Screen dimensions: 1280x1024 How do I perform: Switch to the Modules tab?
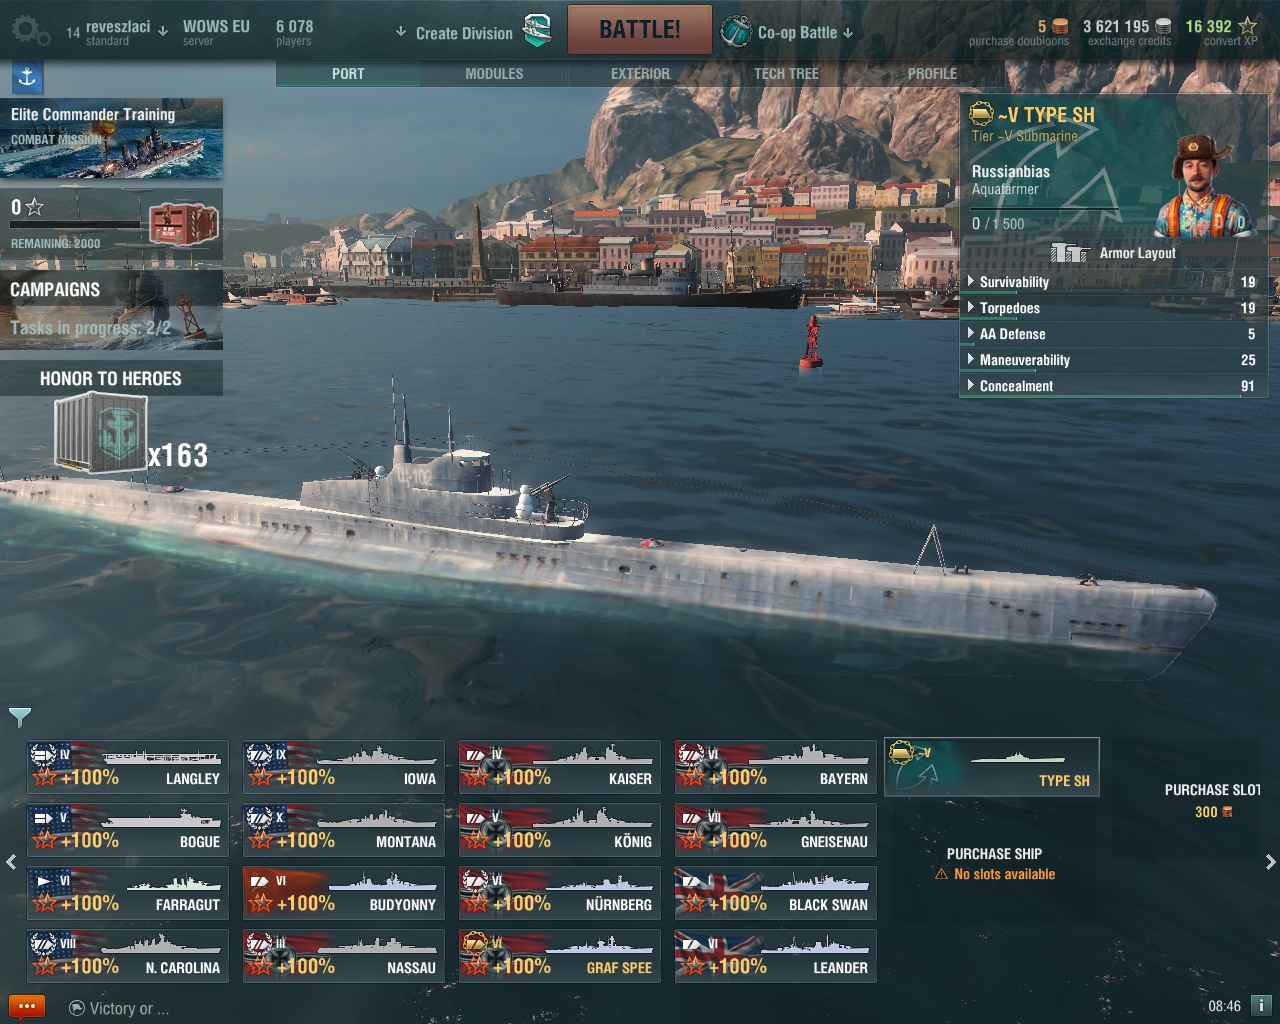click(x=494, y=74)
